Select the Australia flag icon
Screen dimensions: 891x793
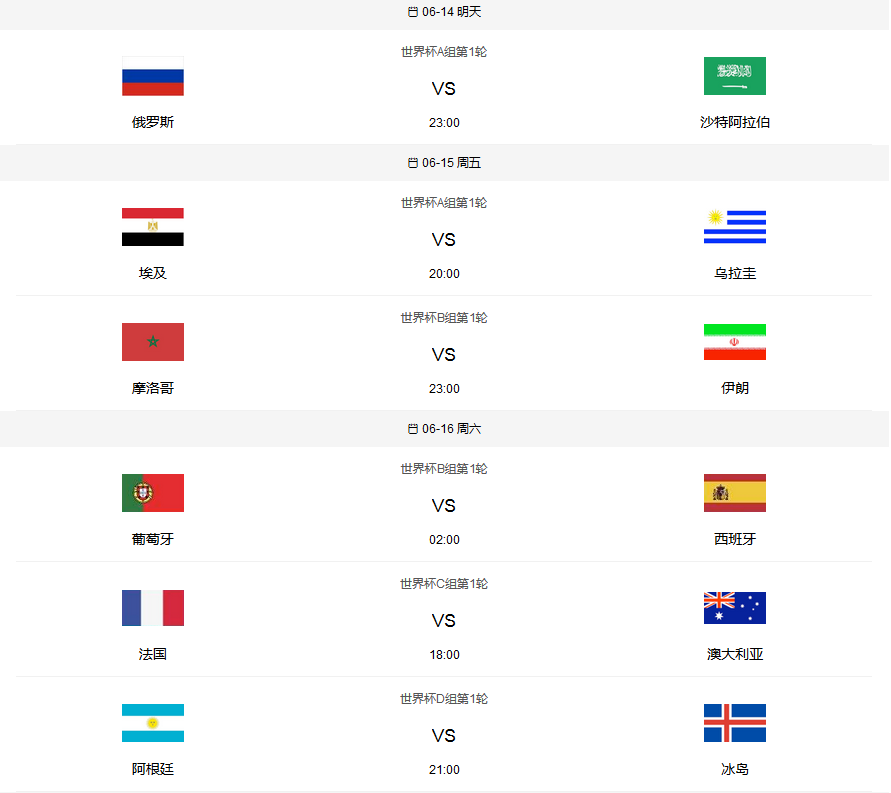[x=734, y=608]
